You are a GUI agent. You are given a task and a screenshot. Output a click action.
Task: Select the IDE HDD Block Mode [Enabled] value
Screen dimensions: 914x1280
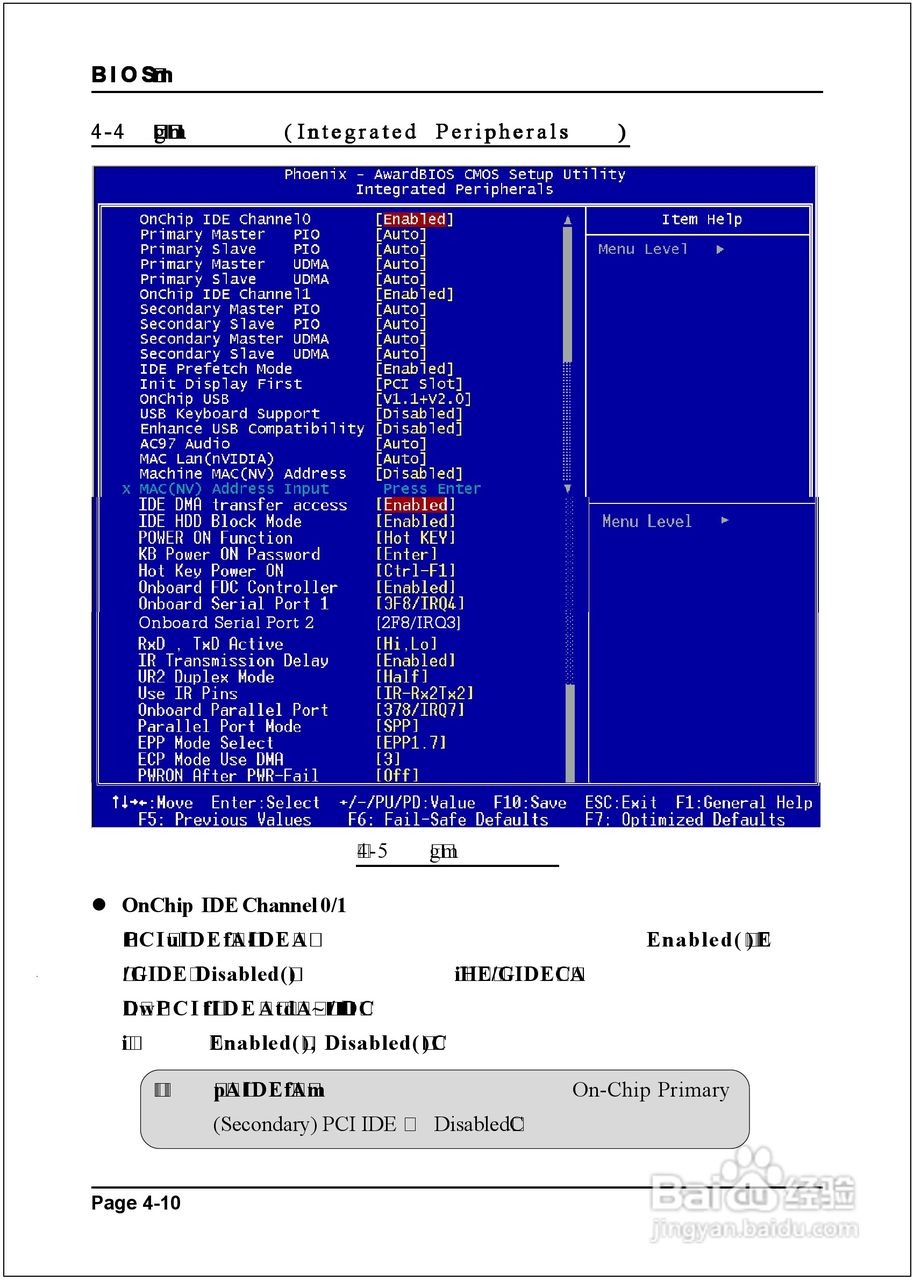[415, 522]
